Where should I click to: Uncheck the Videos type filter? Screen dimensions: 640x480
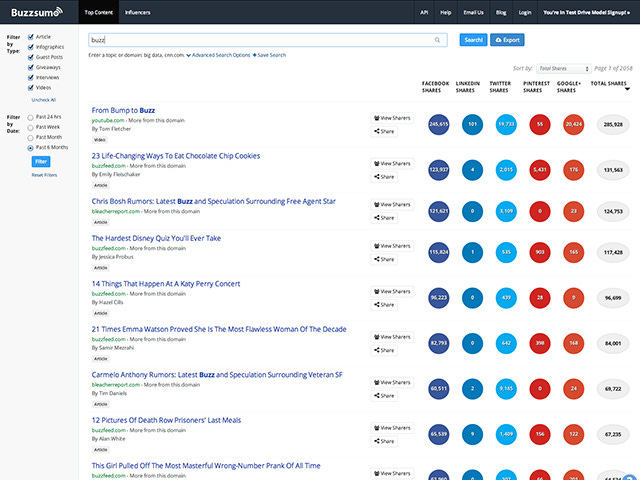pos(30,88)
